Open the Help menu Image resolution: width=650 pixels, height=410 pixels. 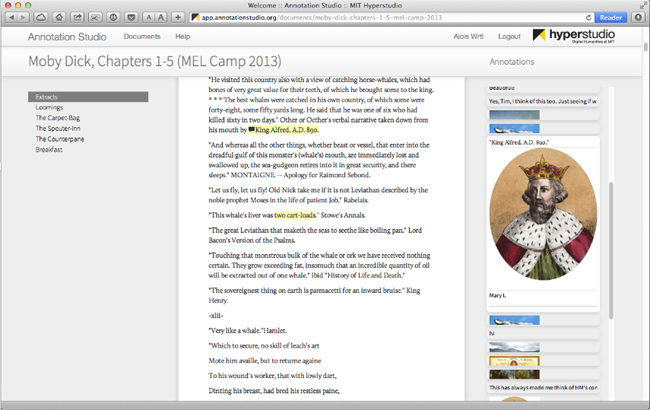[182, 36]
